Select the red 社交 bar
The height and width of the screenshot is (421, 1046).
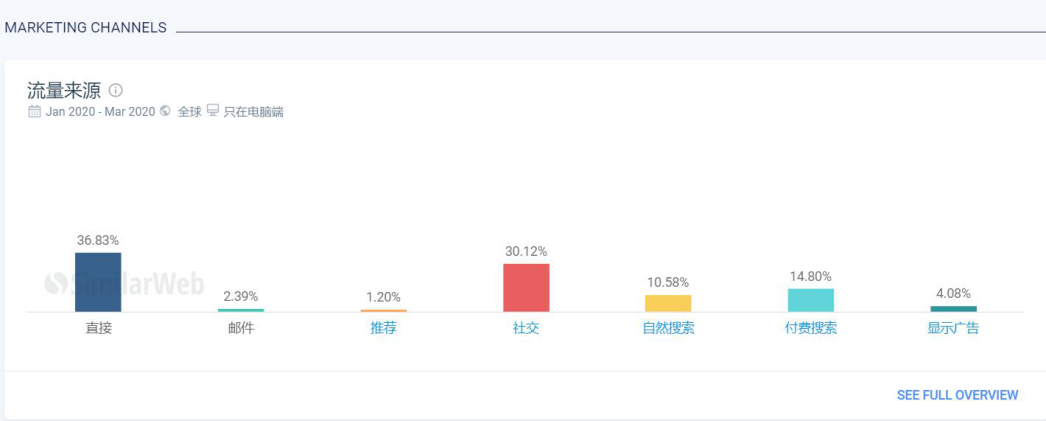click(526, 288)
